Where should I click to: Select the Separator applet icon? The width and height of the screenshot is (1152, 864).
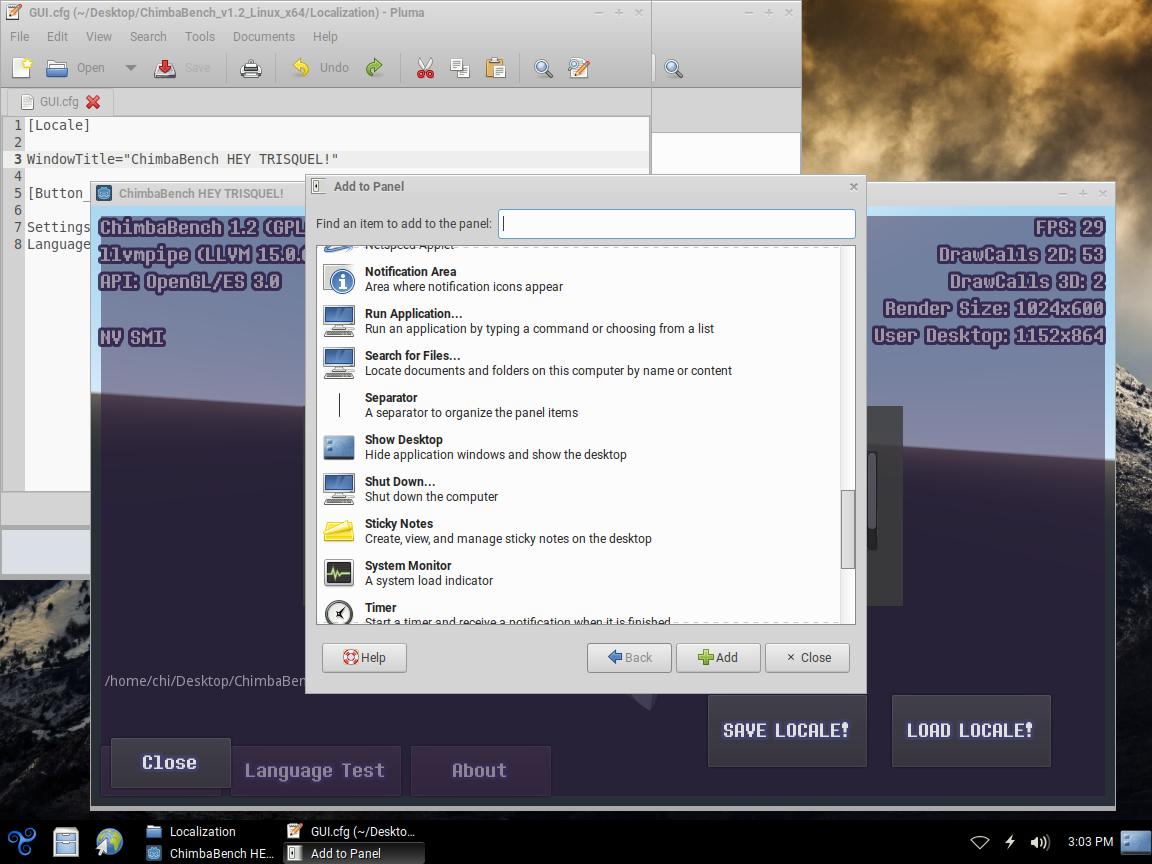click(x=339, y=405)
